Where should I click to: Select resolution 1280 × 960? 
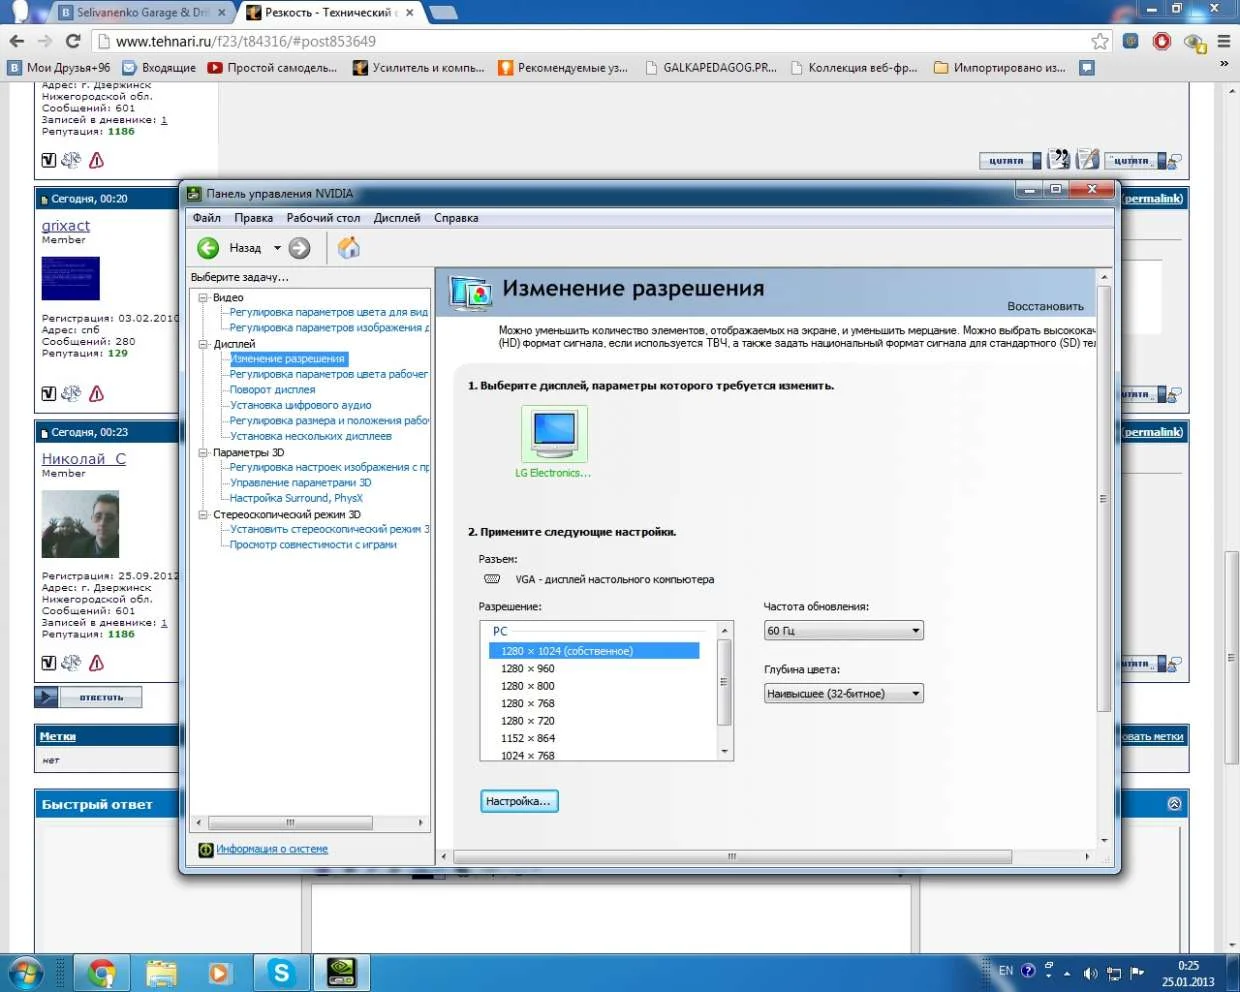coord(528,669)
